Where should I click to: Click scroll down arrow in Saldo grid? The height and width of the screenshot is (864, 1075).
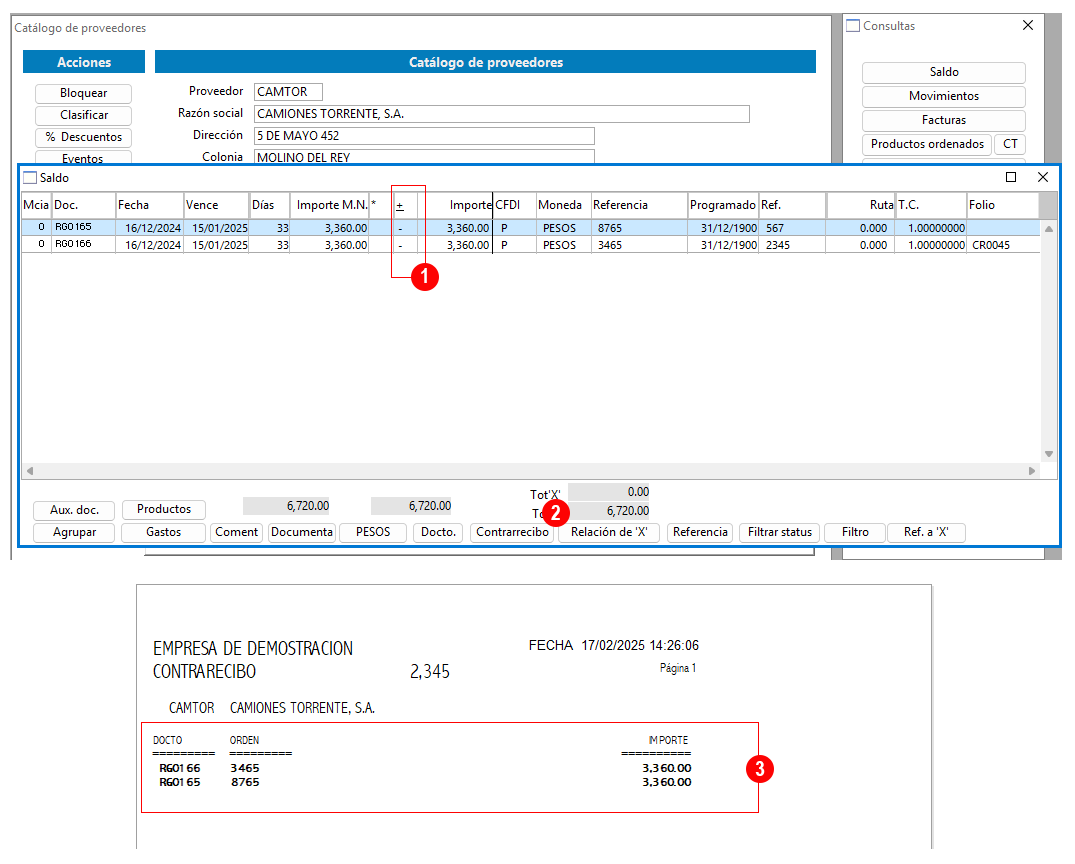[x=1048, y=454]
